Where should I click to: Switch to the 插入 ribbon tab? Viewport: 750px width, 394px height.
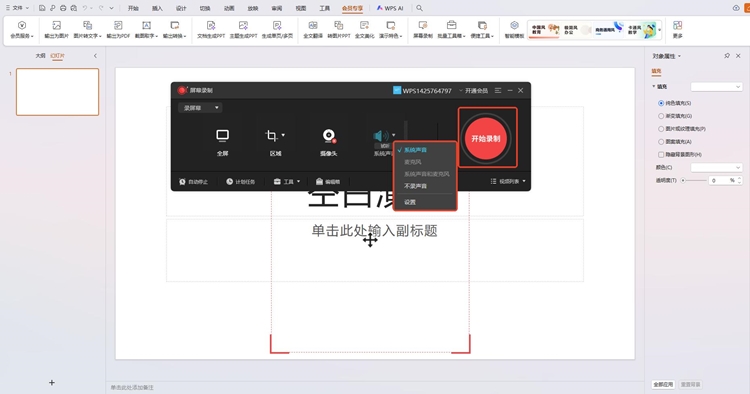pos(157,8)
